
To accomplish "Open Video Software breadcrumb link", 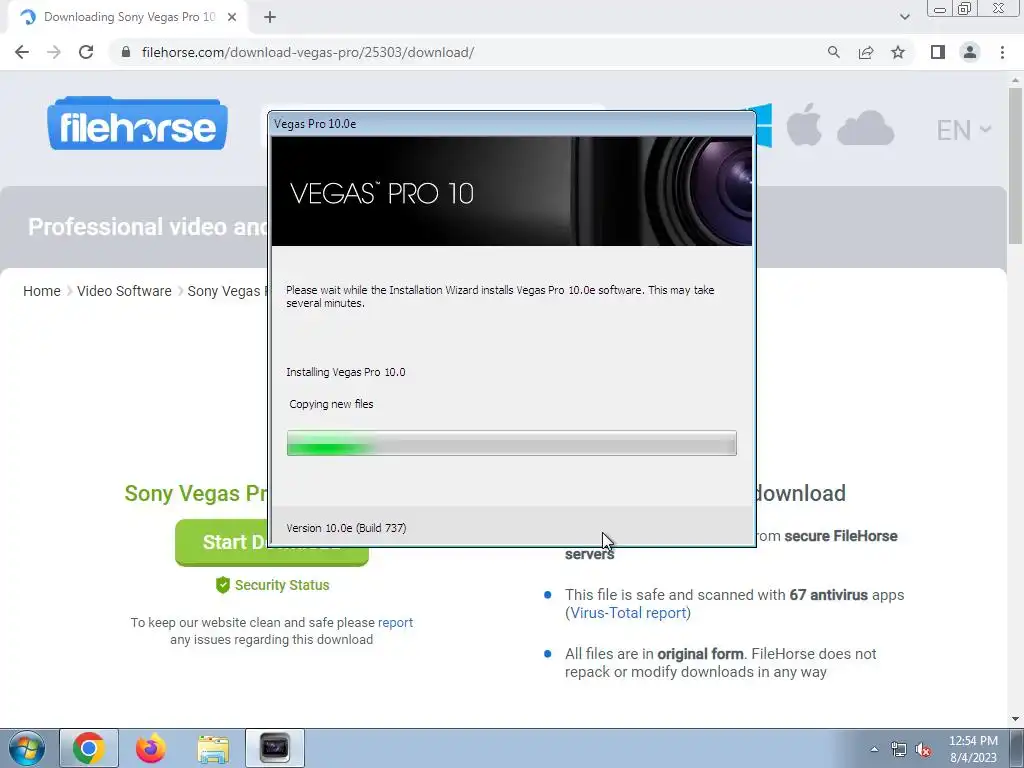I will (124, 291).
